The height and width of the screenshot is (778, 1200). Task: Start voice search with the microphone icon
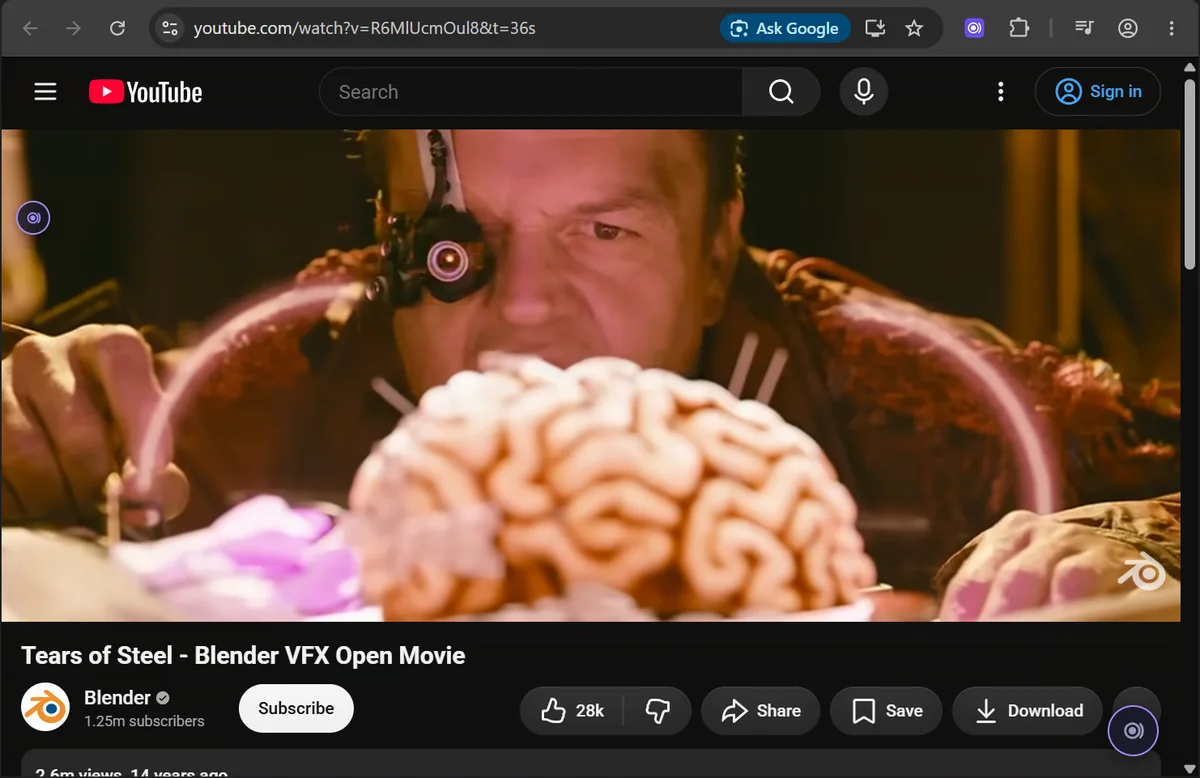pos(864,92)
